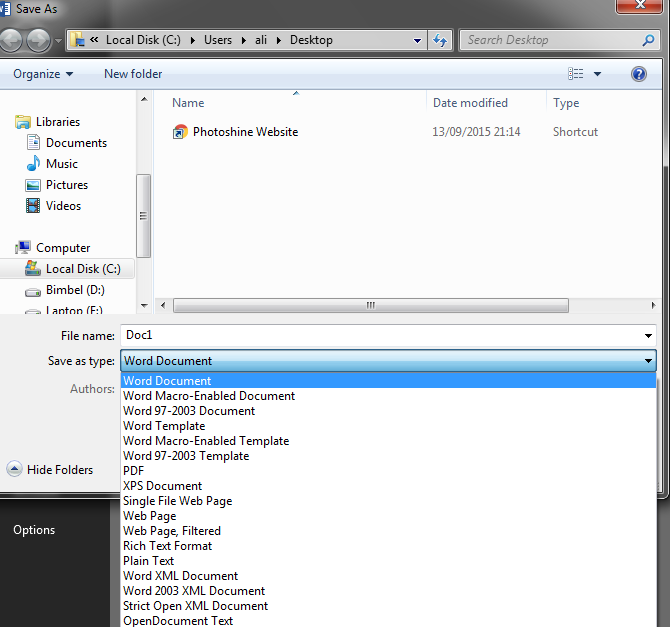Screen dimensions: 670x627
Task: Click the magnifier search icon
Action: [x=648, y=40]
